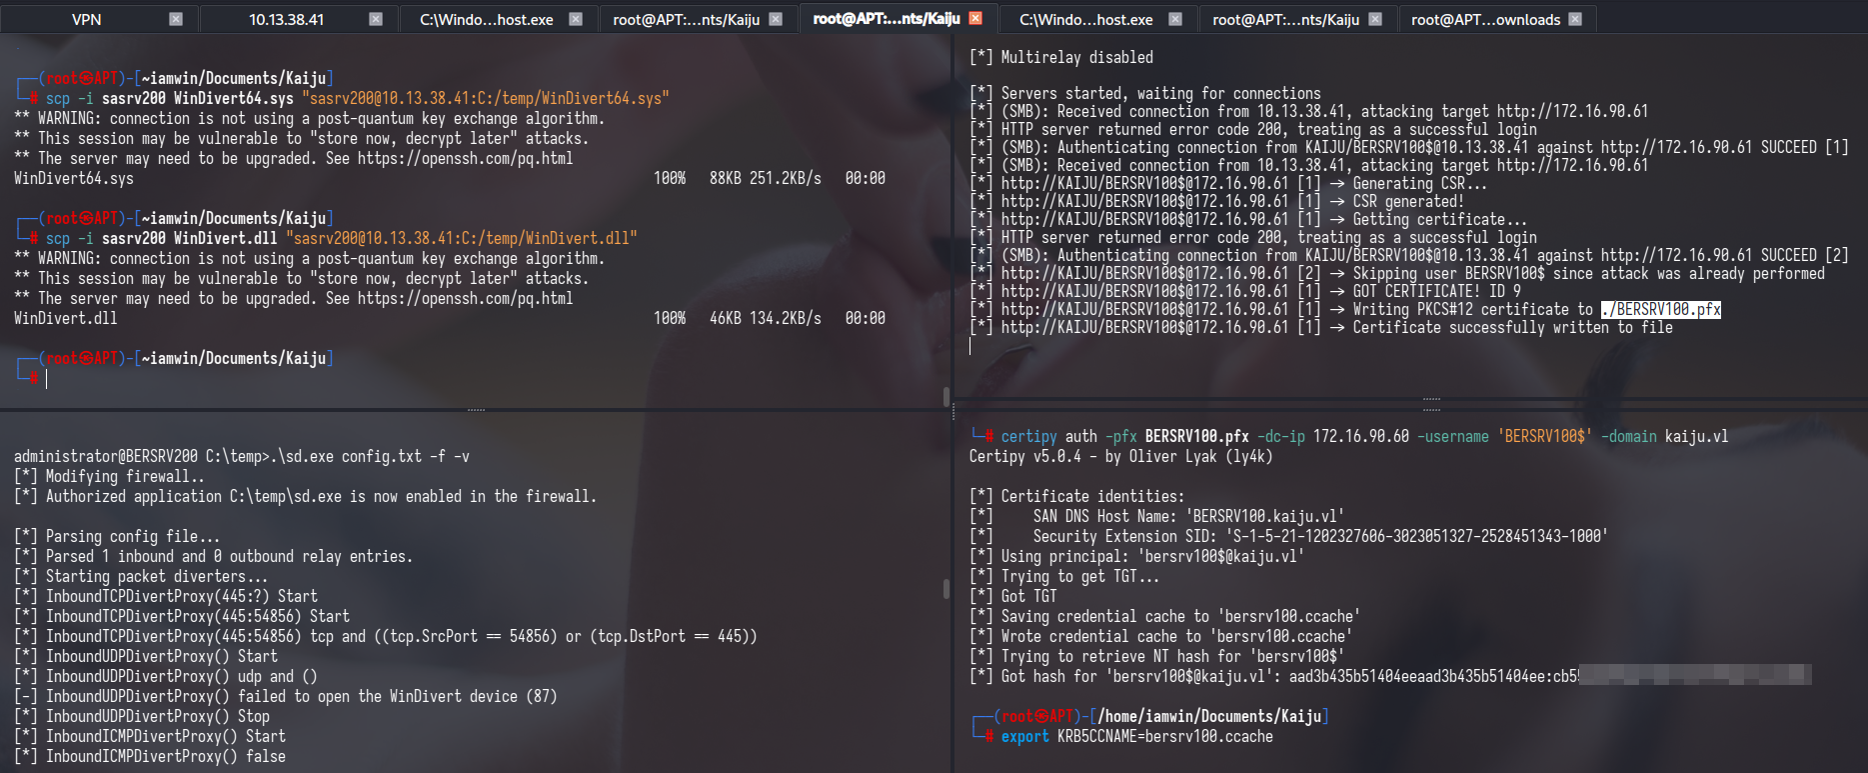Screen dimensions: 1868x773
Task: Switch to the VPN tab
Action: pos(87,19)
